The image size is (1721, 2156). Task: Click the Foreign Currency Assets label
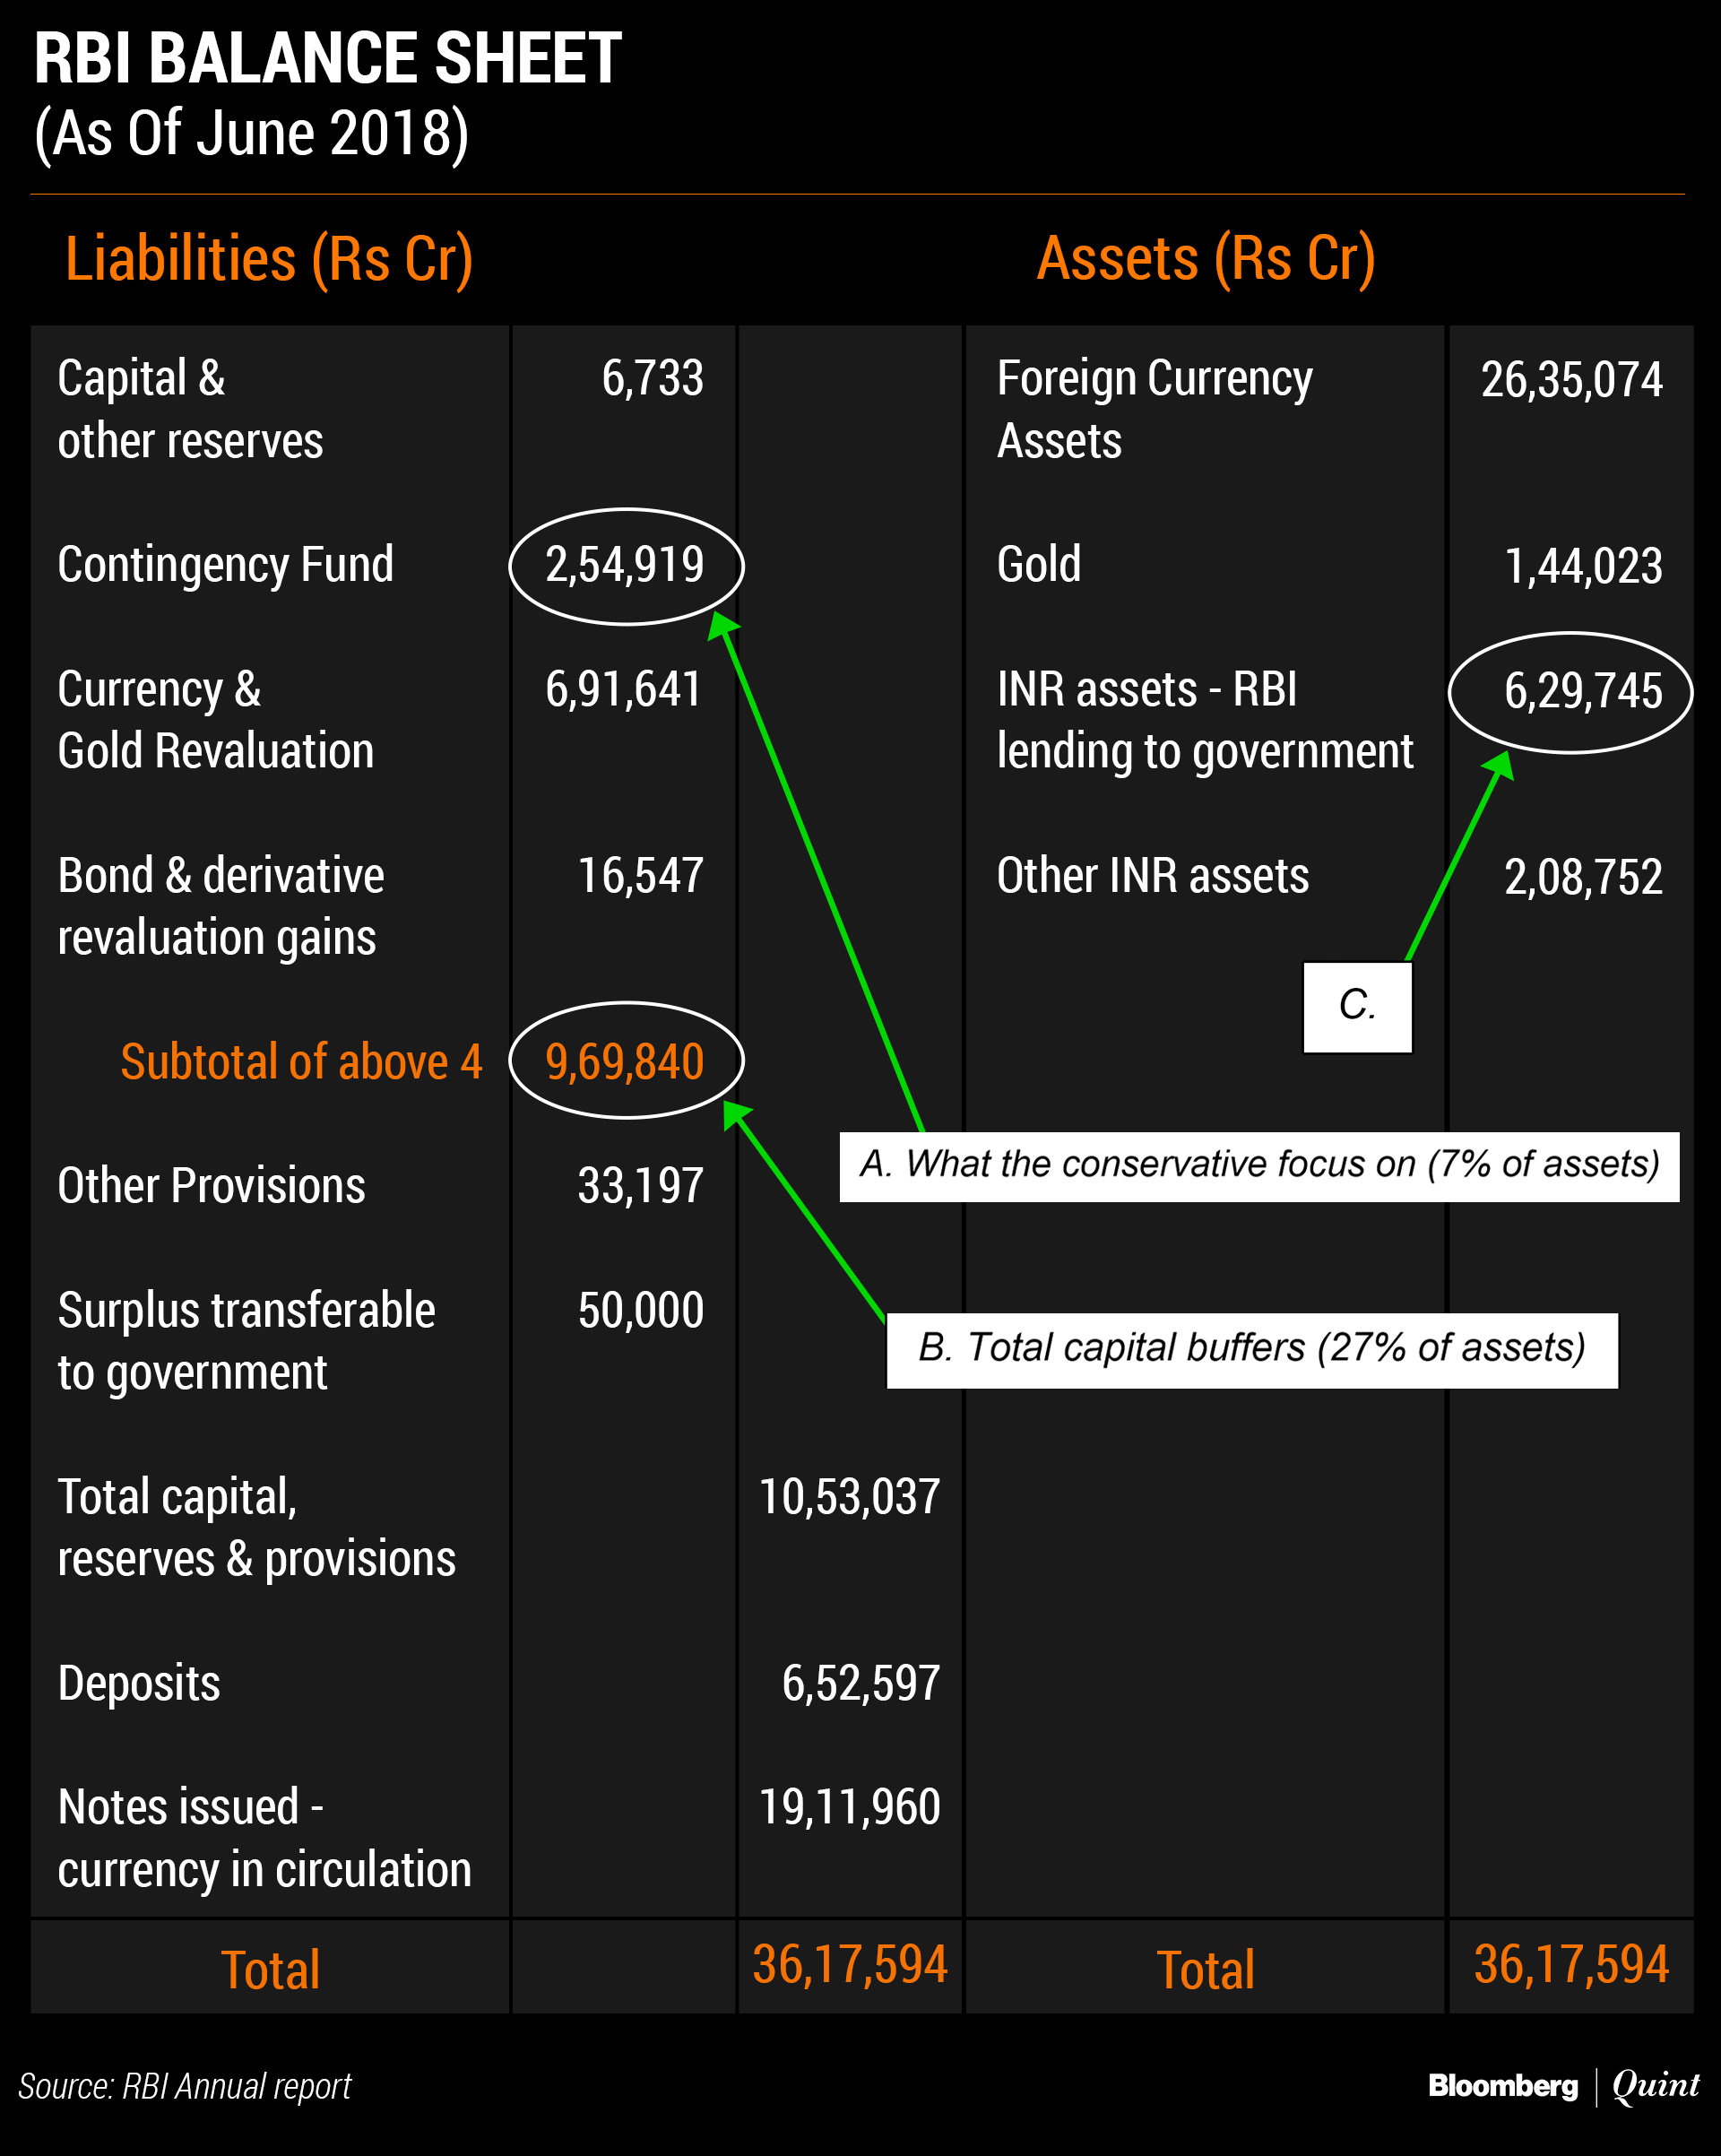coord(1153,409)
